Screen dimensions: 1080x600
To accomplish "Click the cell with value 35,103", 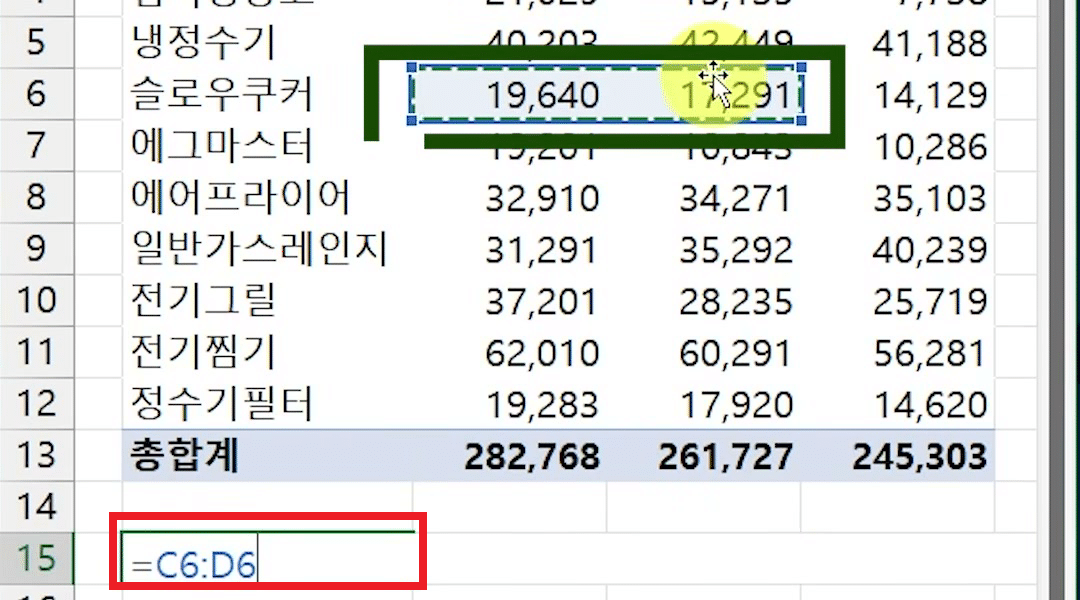I will tap(898, 197).
